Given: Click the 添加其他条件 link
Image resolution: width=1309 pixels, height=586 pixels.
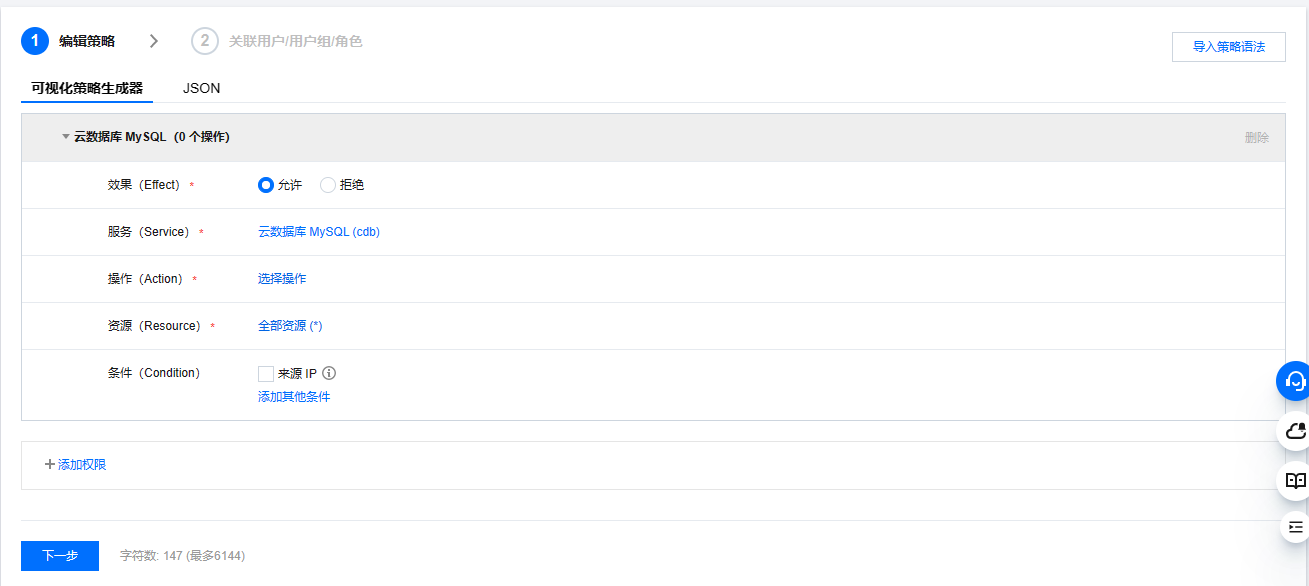Looking at the screenshot, I should coord(294,397).
